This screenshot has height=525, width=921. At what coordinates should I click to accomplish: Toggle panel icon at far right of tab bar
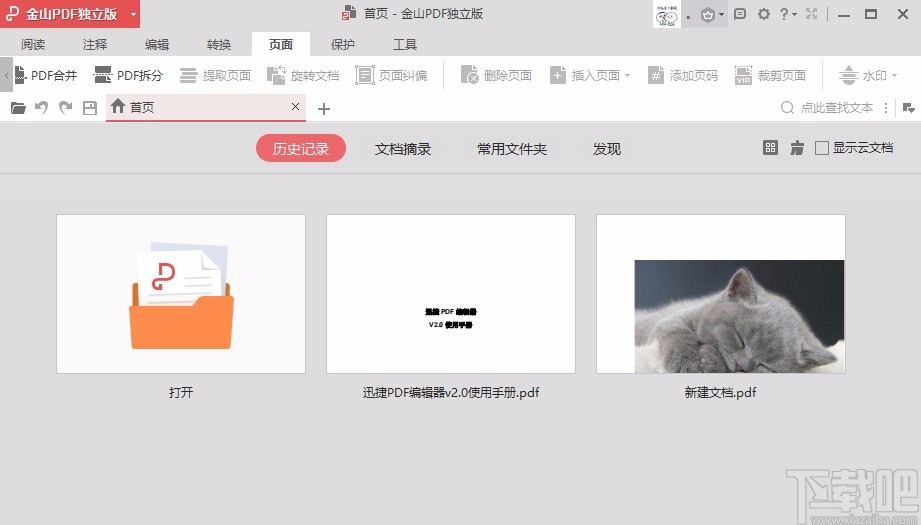coord(909,108)
